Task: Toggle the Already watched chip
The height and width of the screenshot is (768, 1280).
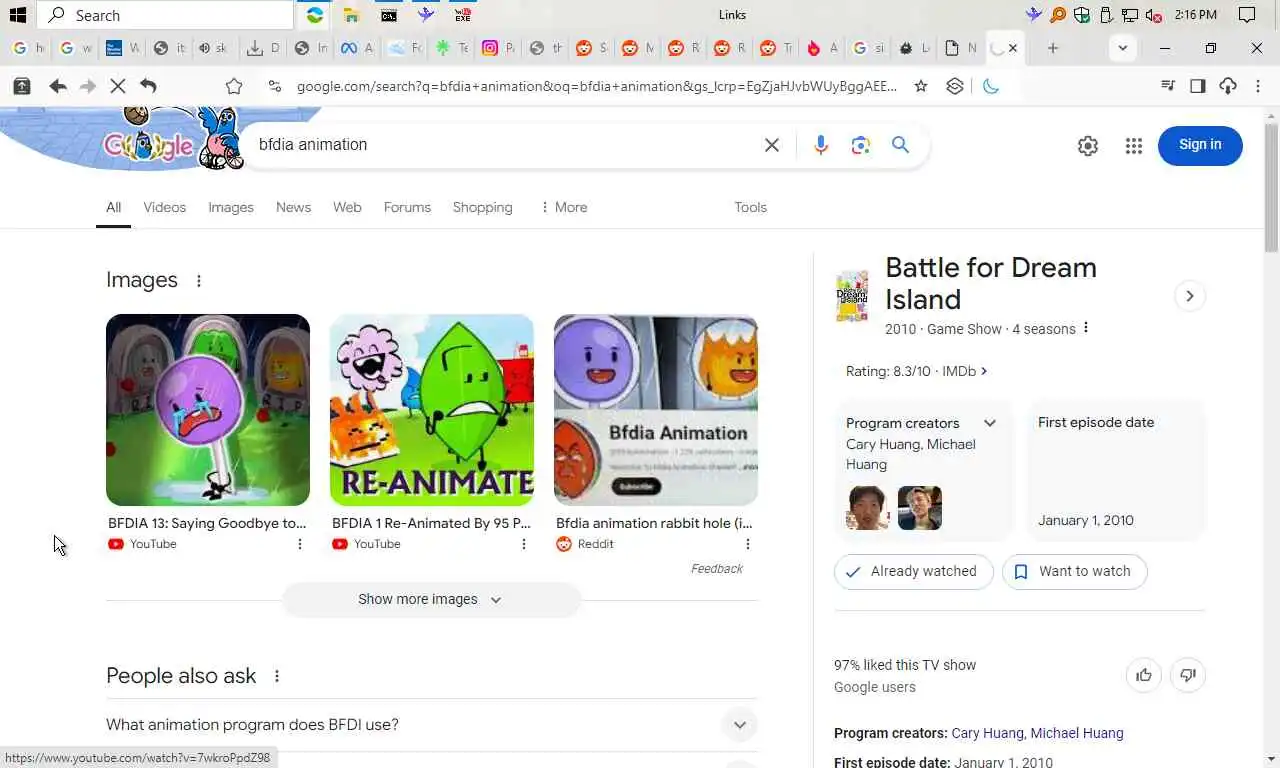Action: [x=913, y=572]
